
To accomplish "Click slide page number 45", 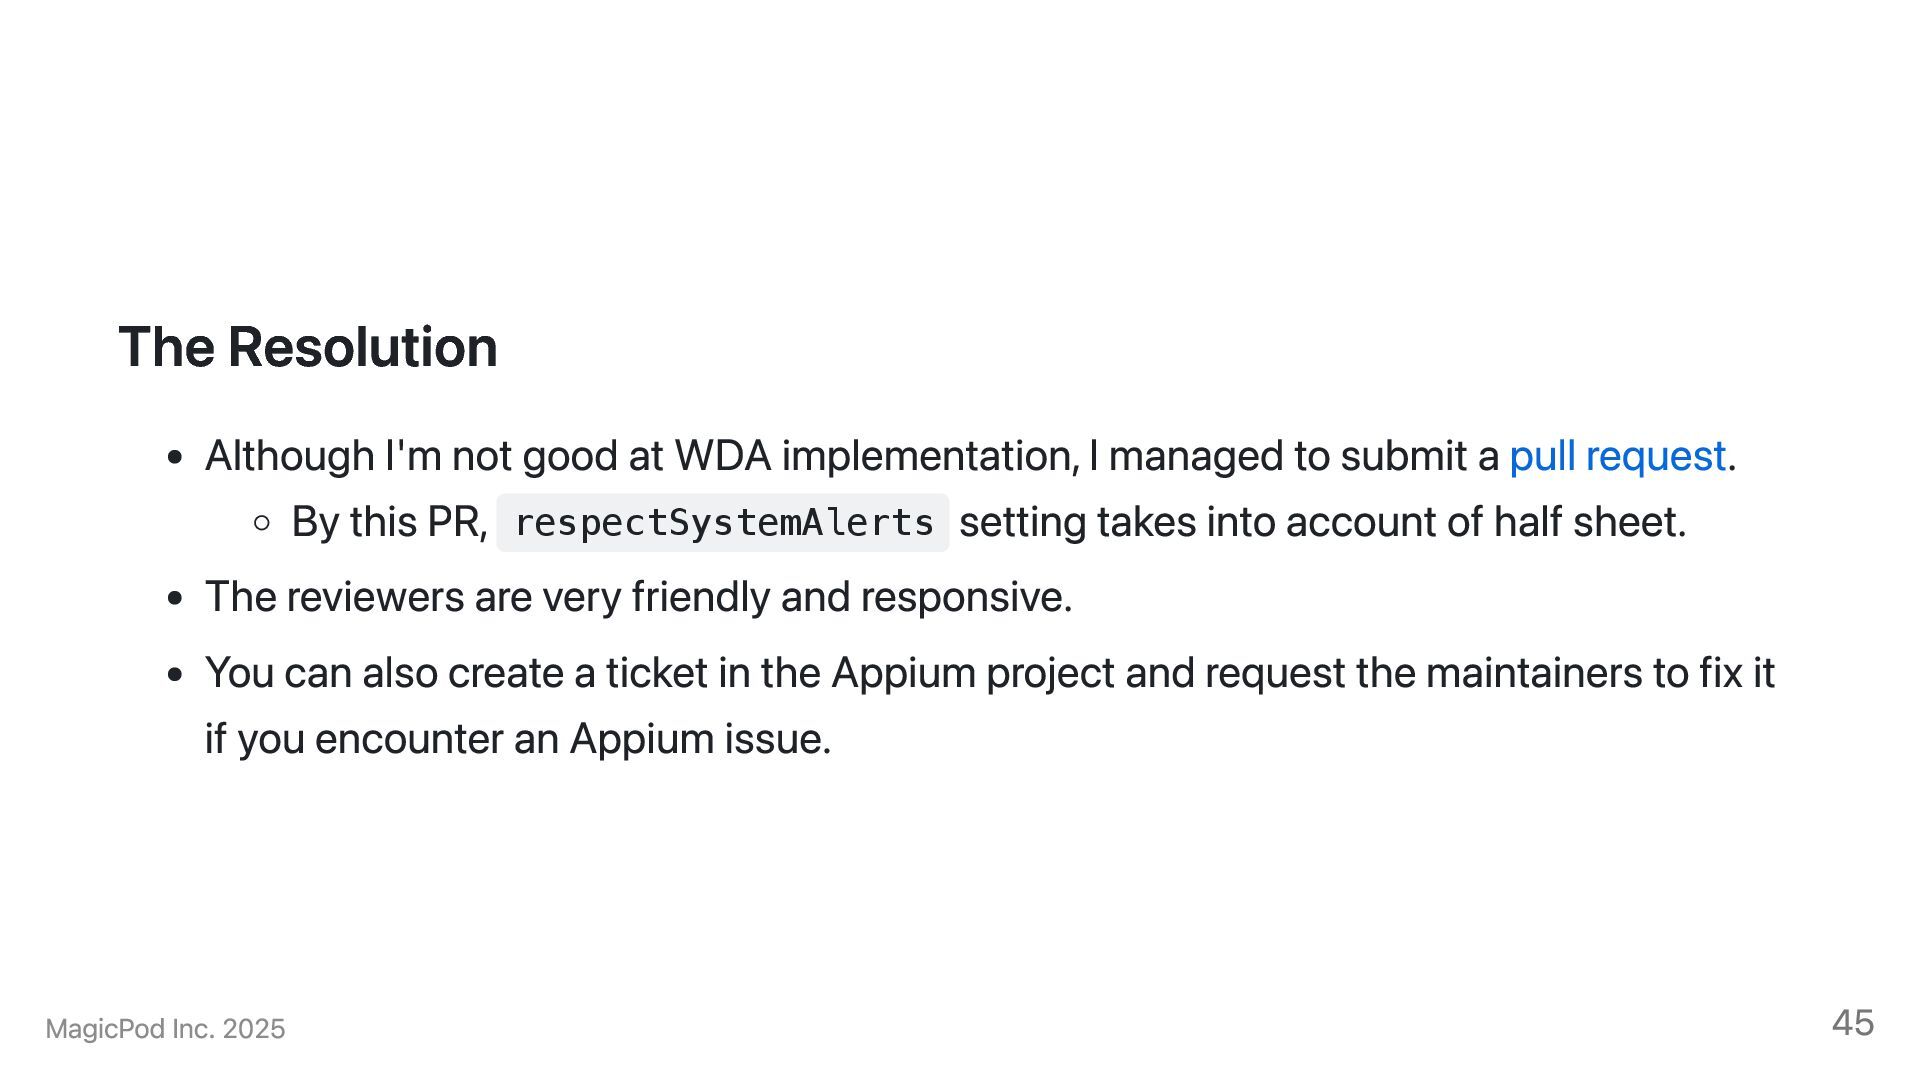I will 1852,1023.
